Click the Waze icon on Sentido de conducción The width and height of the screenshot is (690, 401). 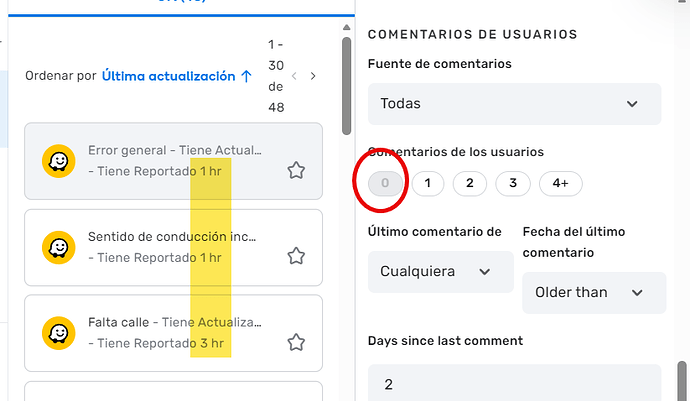(x=59, y=247)
